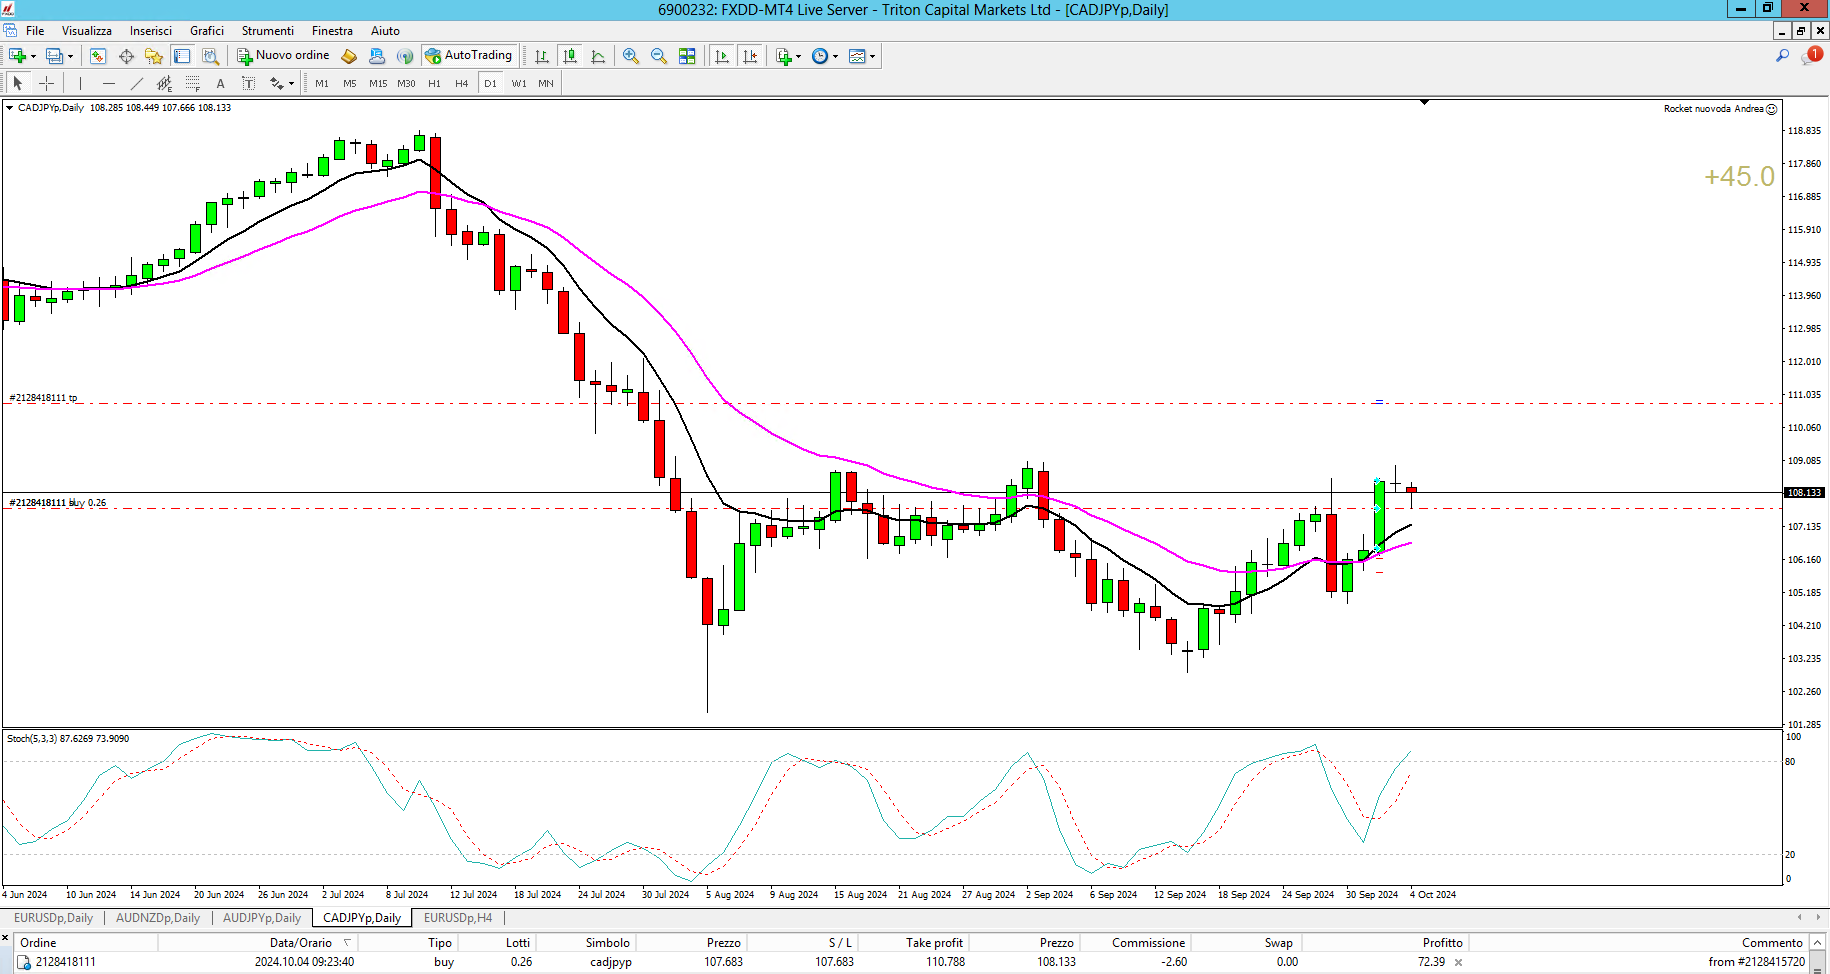Open the Market Watch window icon
The image size is (1830, 974).
(x=98, y=56)
